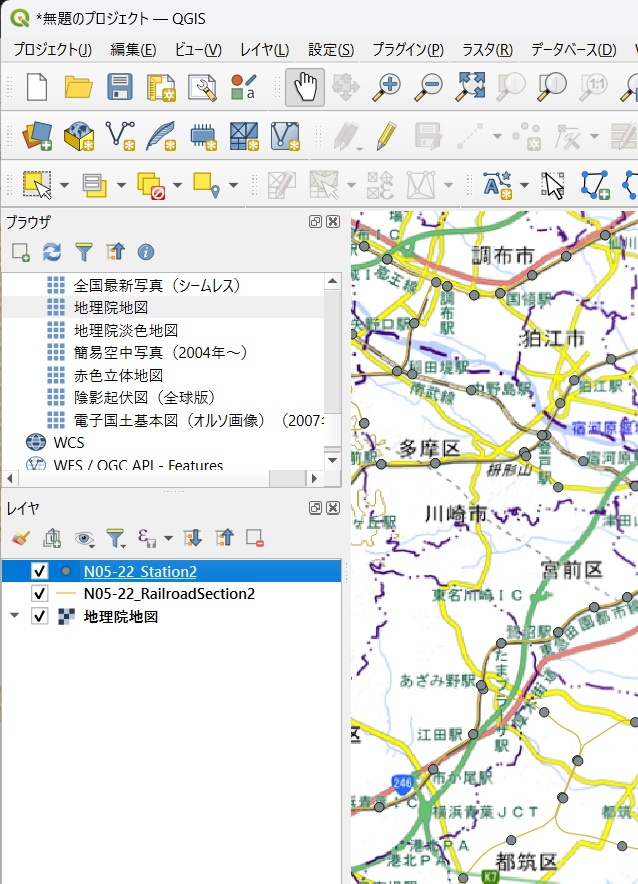Collapse all in Browser panel
This screenshot has width=638, height=884.
115,252
